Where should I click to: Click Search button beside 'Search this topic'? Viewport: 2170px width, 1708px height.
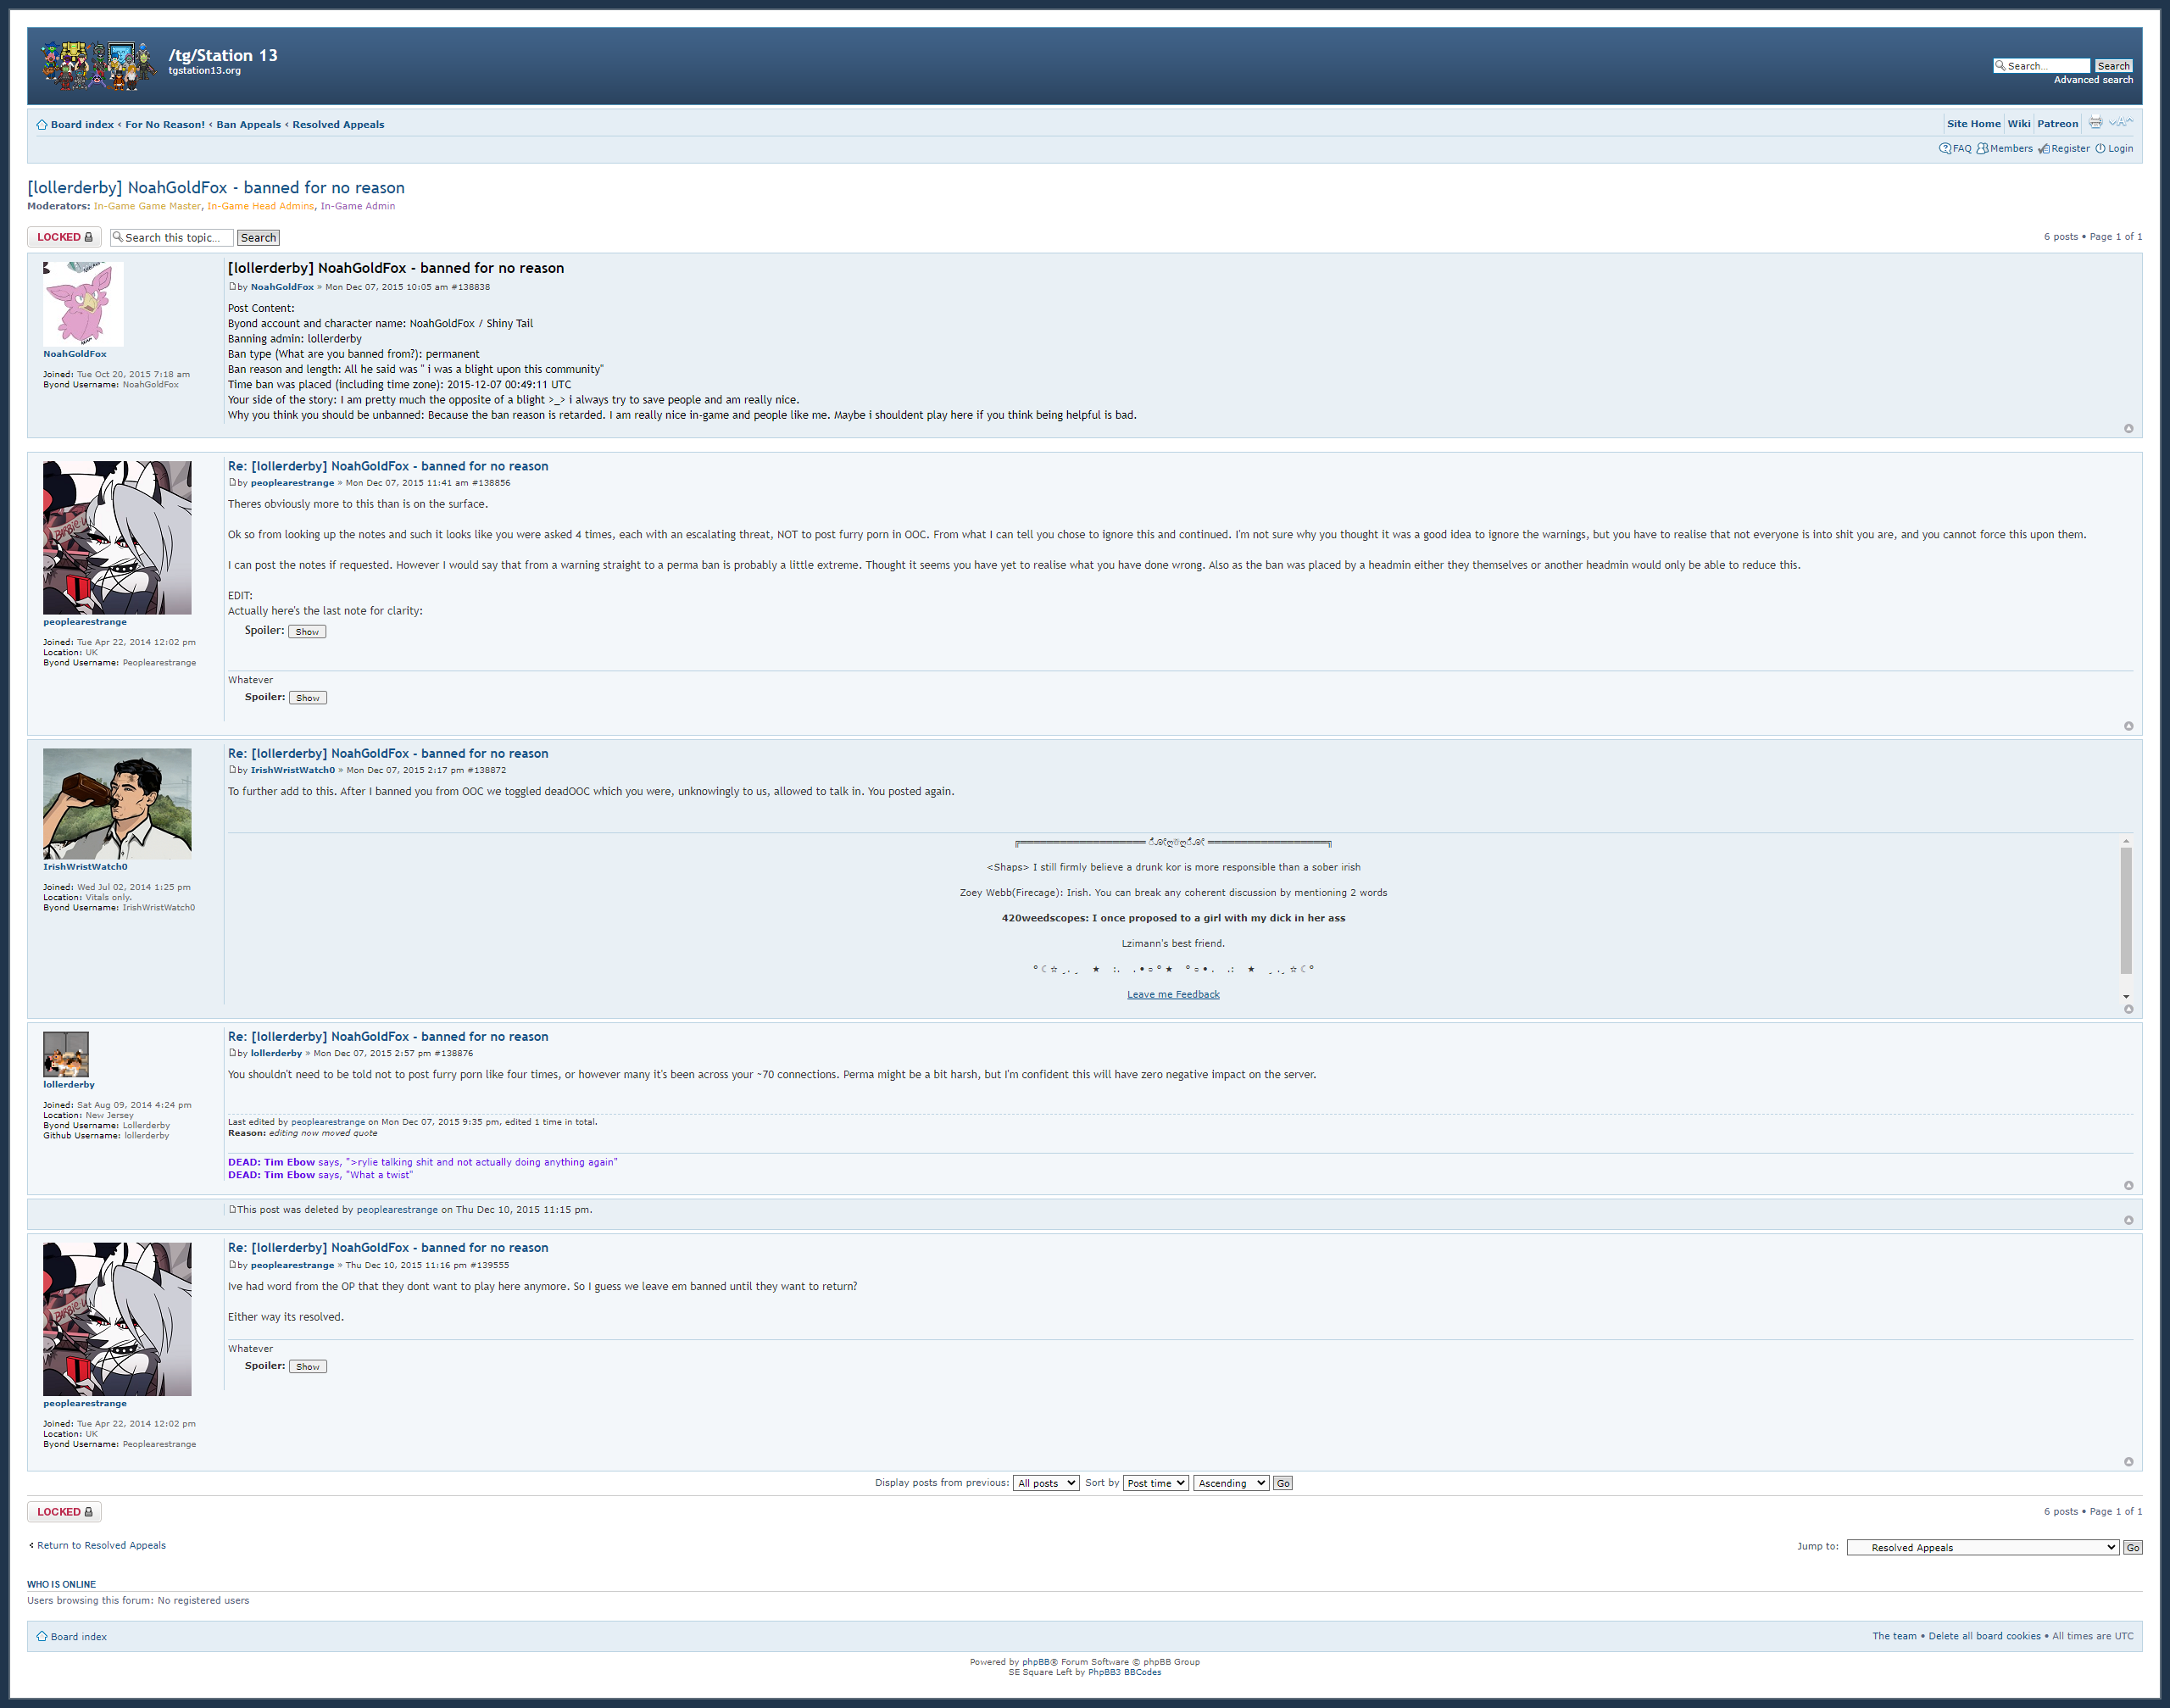tap(258, 238)
